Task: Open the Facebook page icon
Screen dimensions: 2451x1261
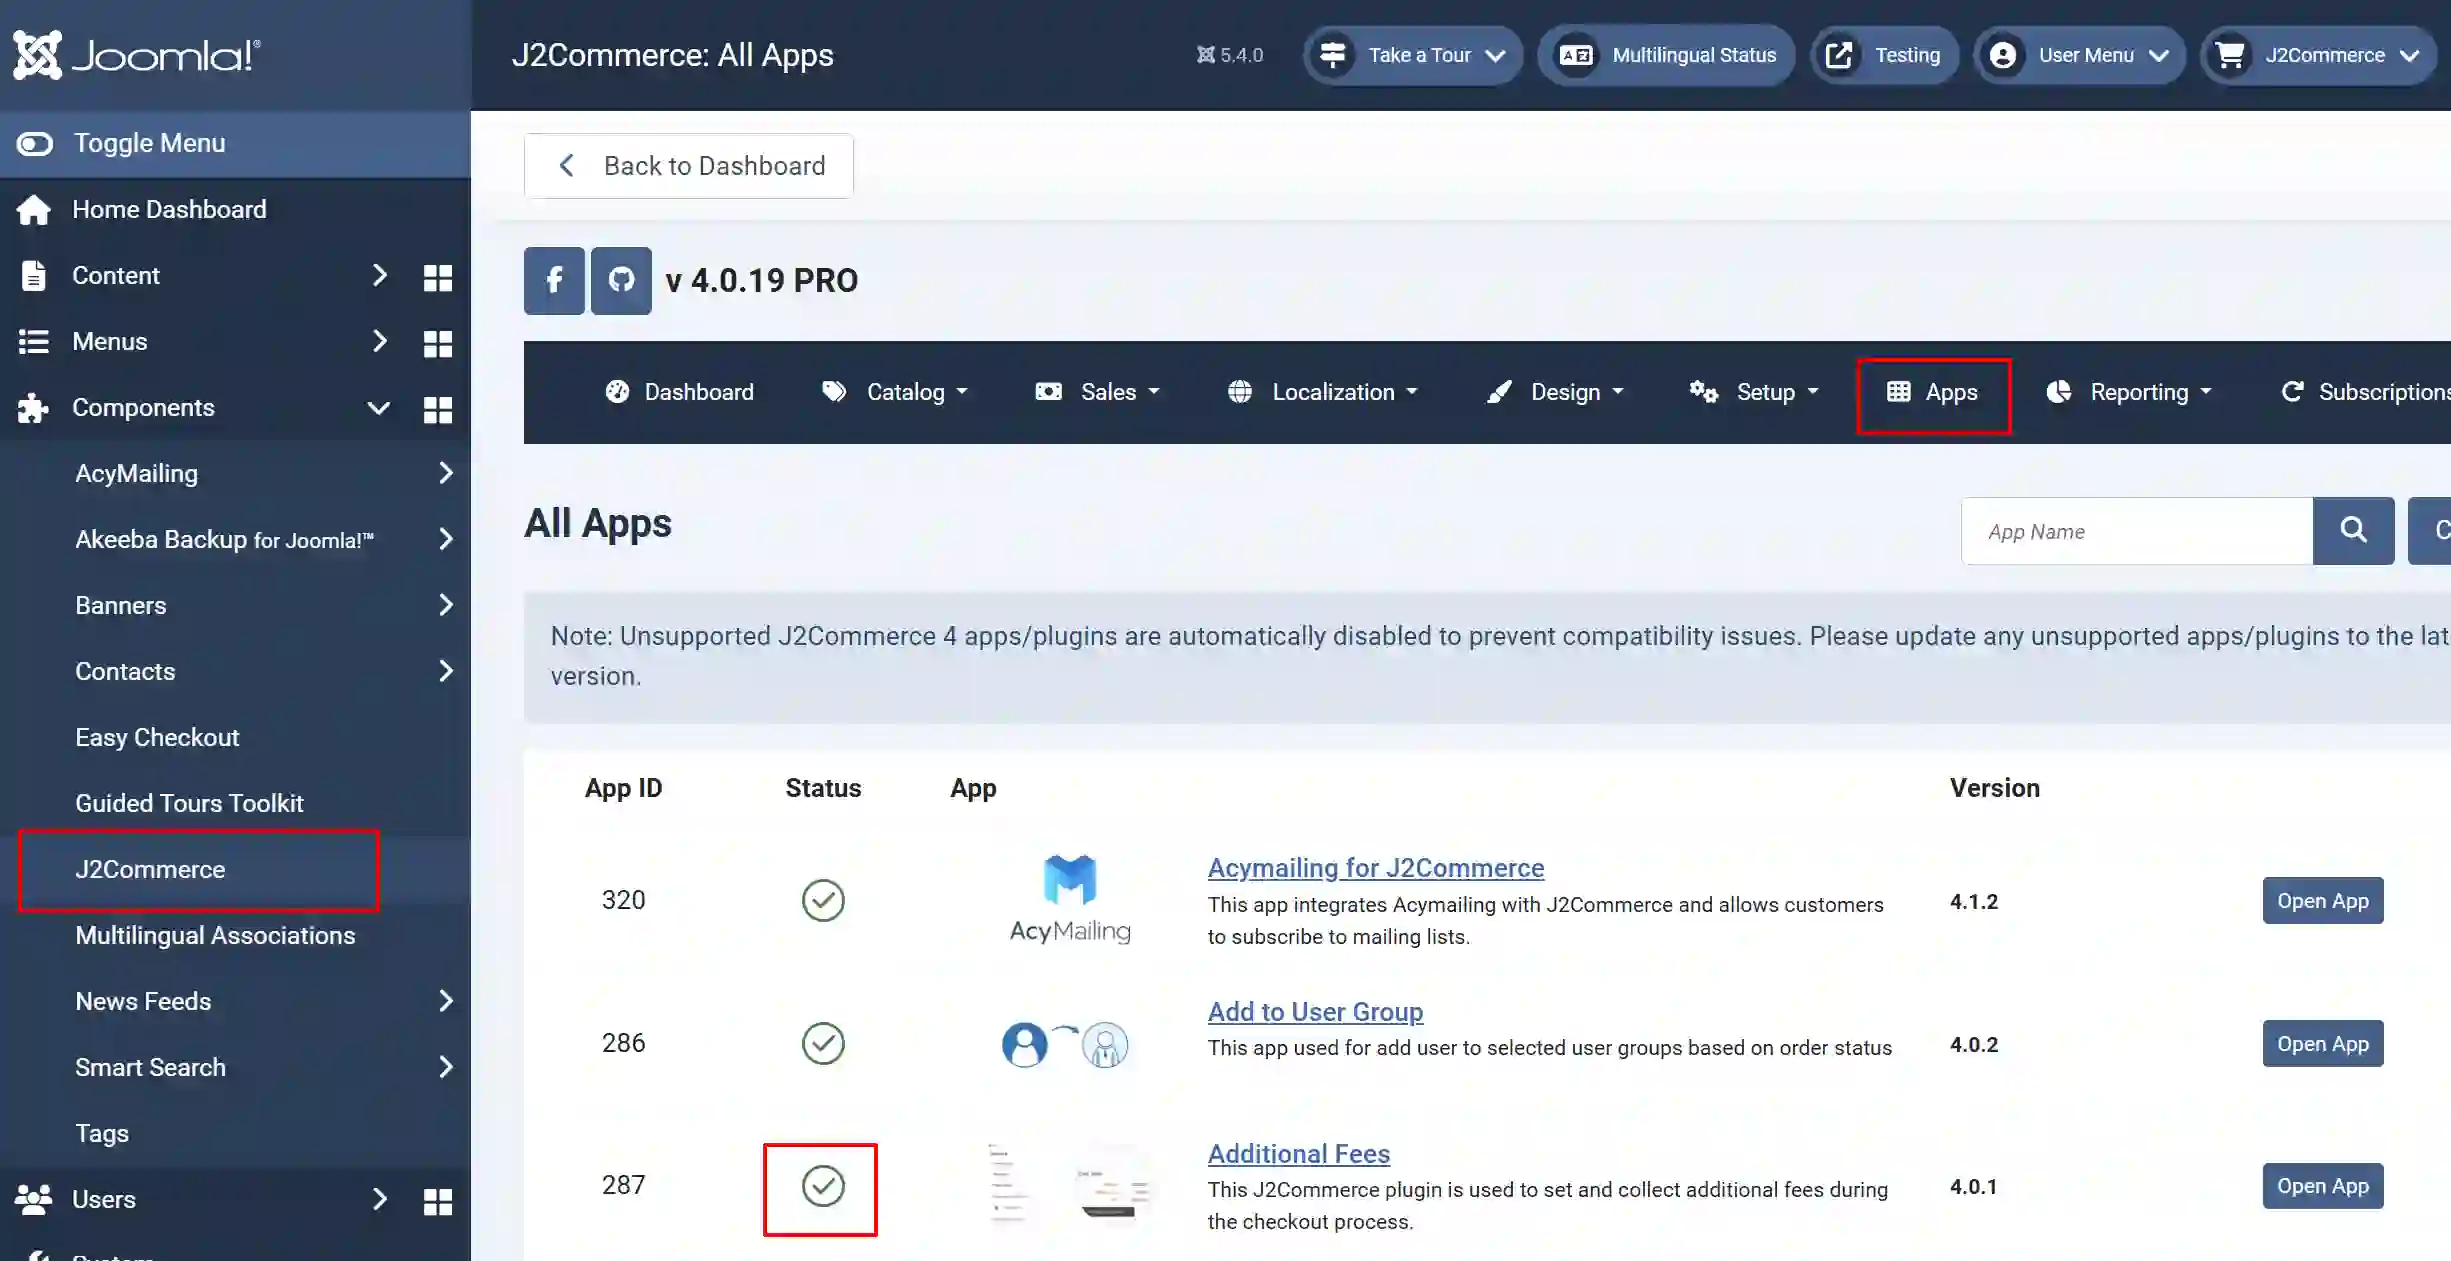Action: (x=554, y=281)
